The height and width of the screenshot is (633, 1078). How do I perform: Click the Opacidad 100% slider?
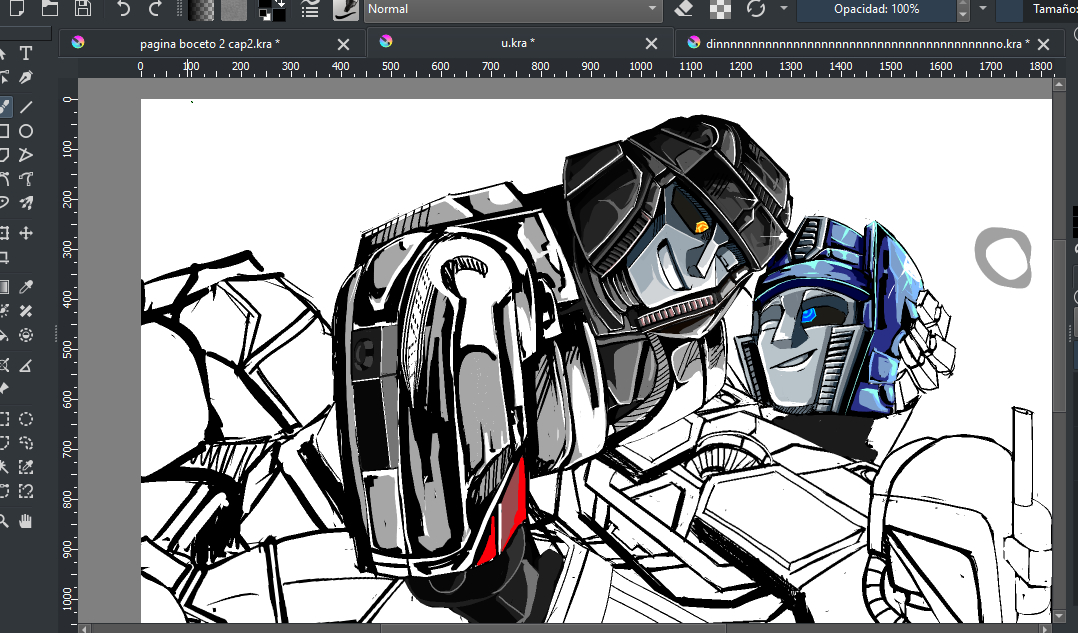pyautogui.click(x=876, y=9)
